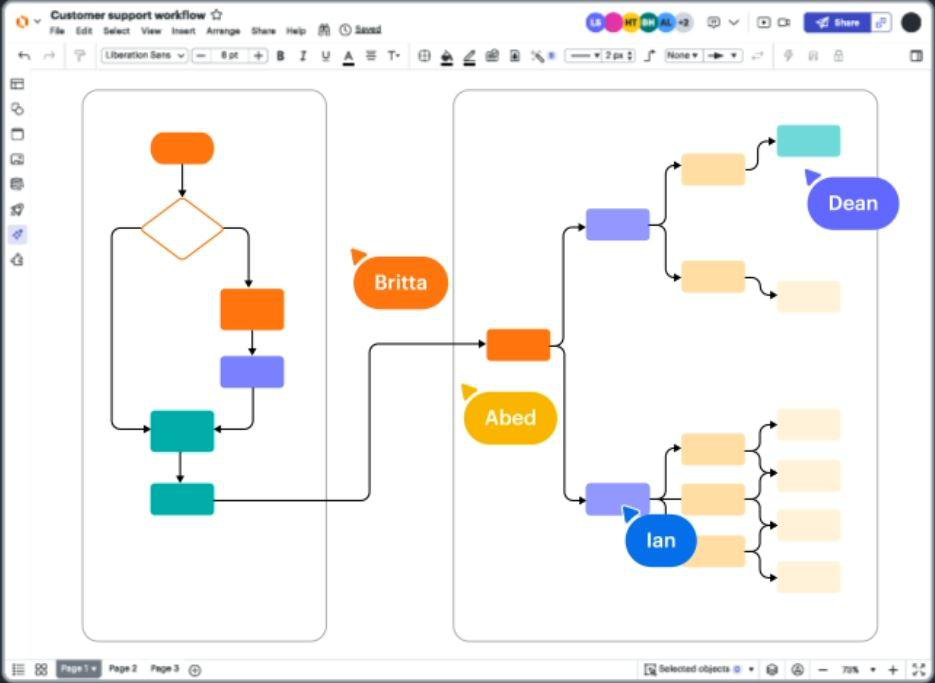Screen dimensions: 935x683
Task: Toggle underline formatting
Action: tap(326, 56)
